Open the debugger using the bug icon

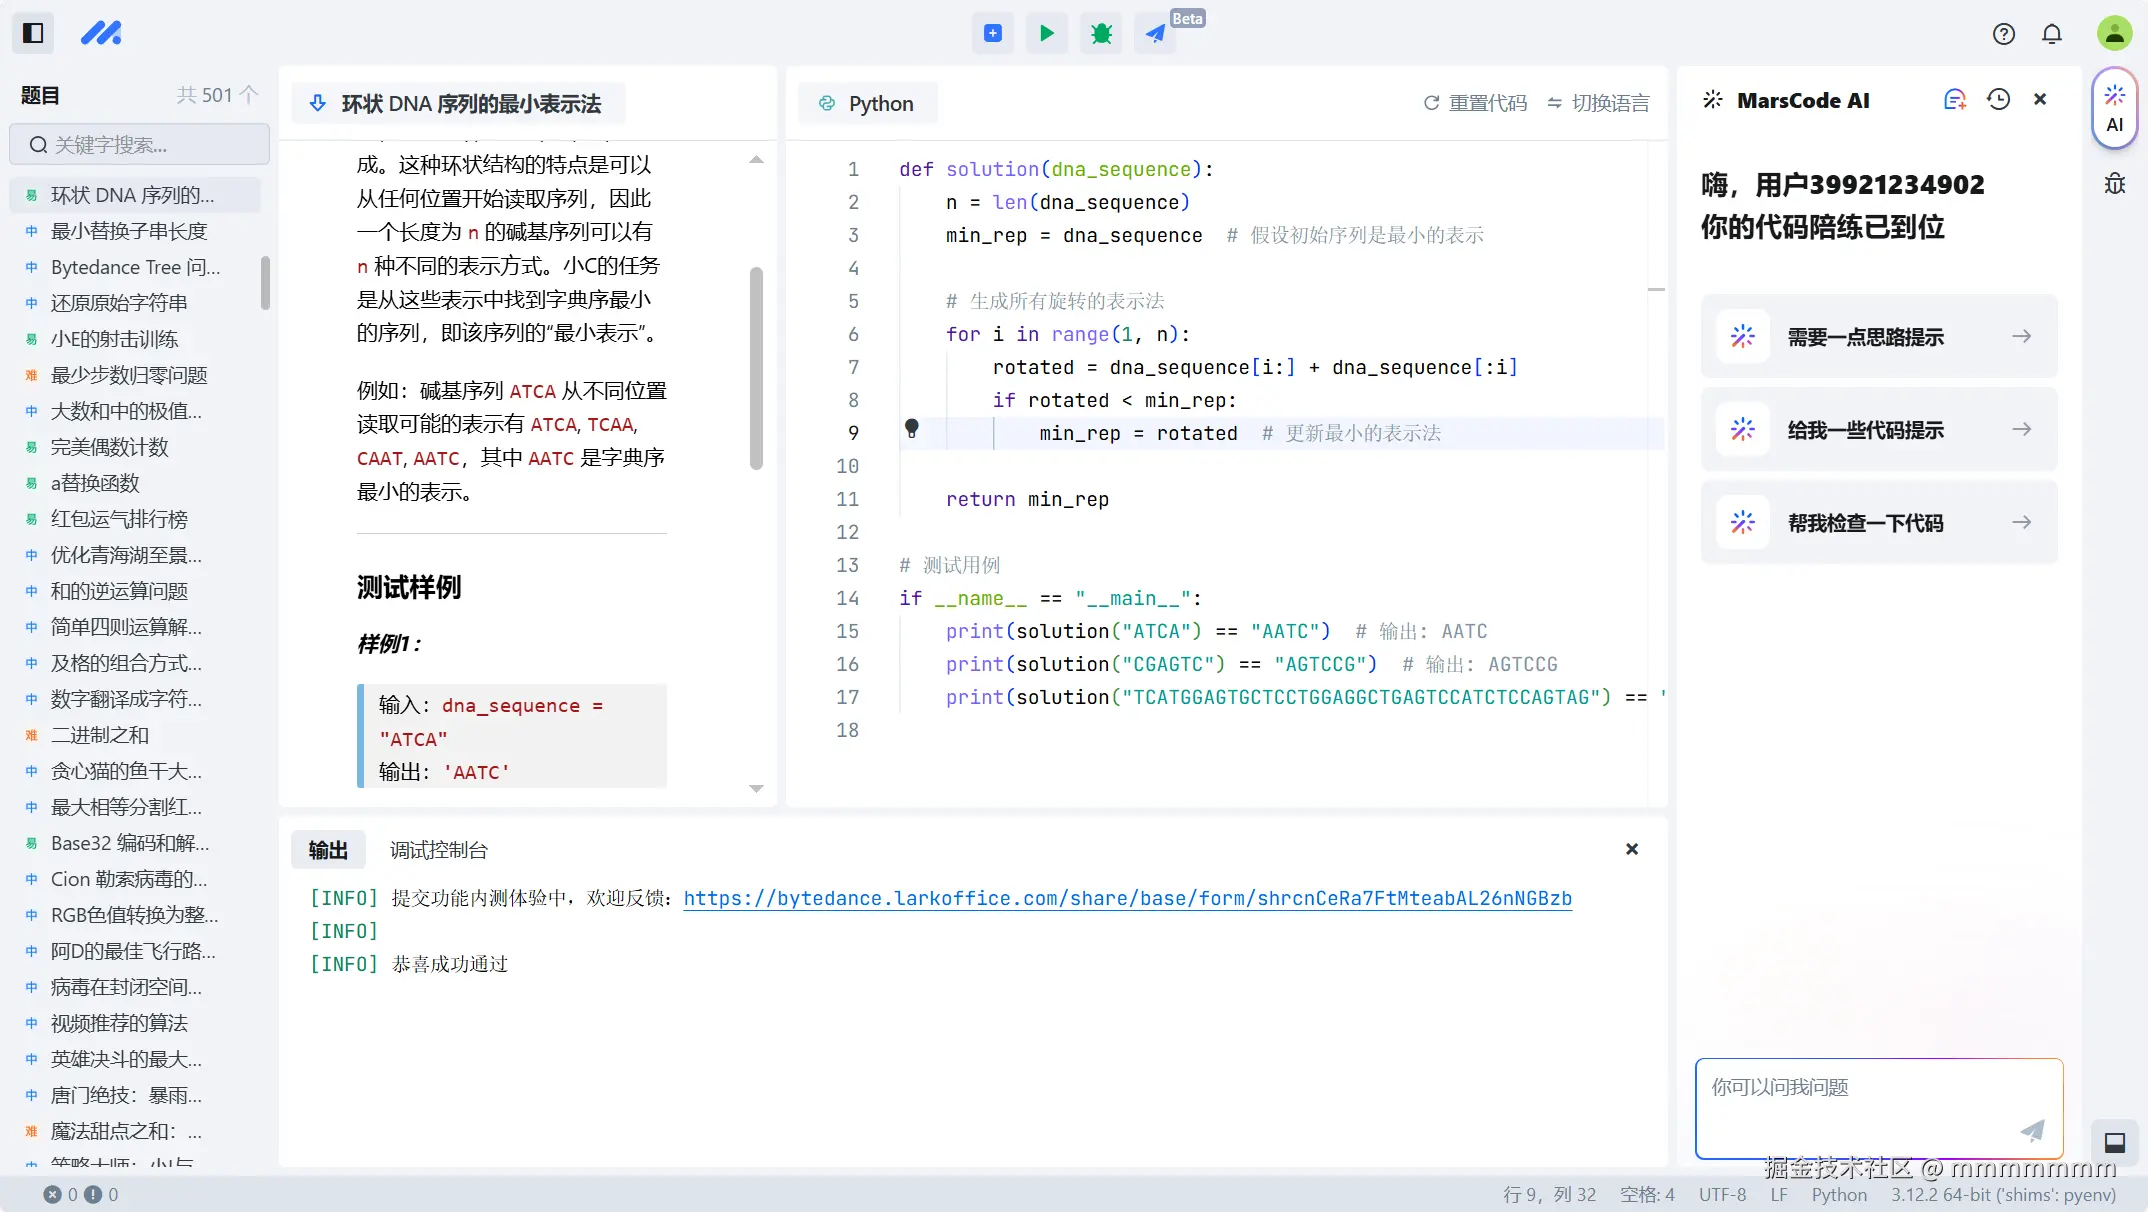point(1100,33)
